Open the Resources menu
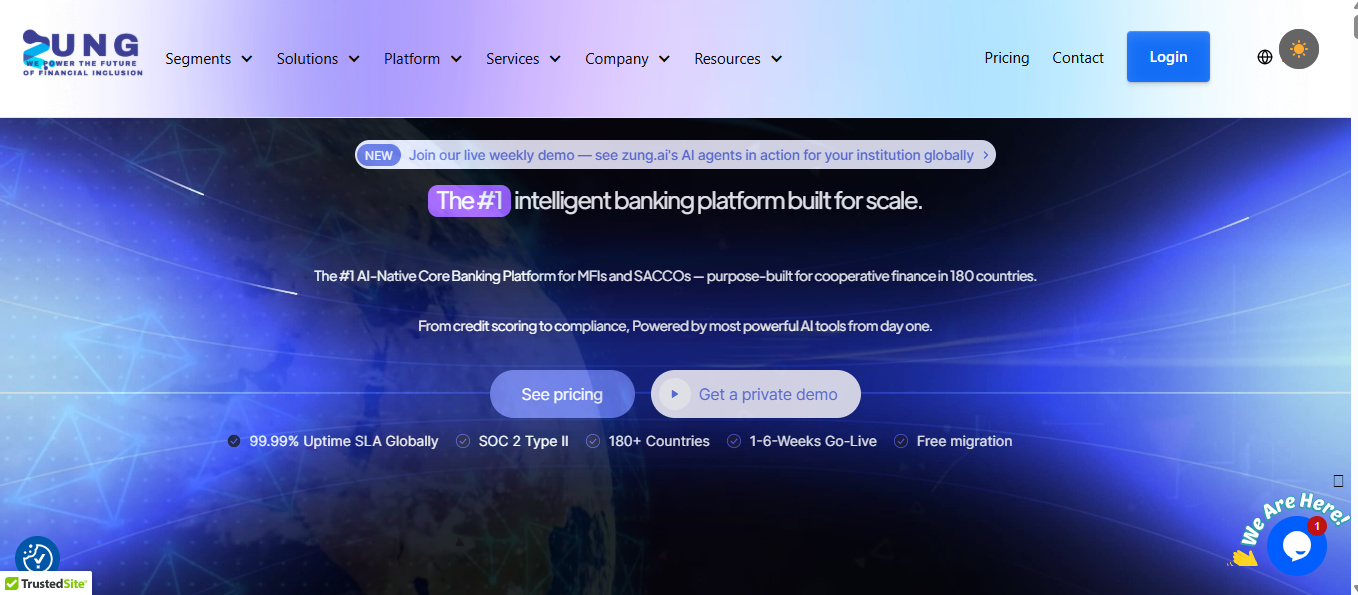Image resolution: width=1358 pixels, height=595 pixels. pos(738,59)
